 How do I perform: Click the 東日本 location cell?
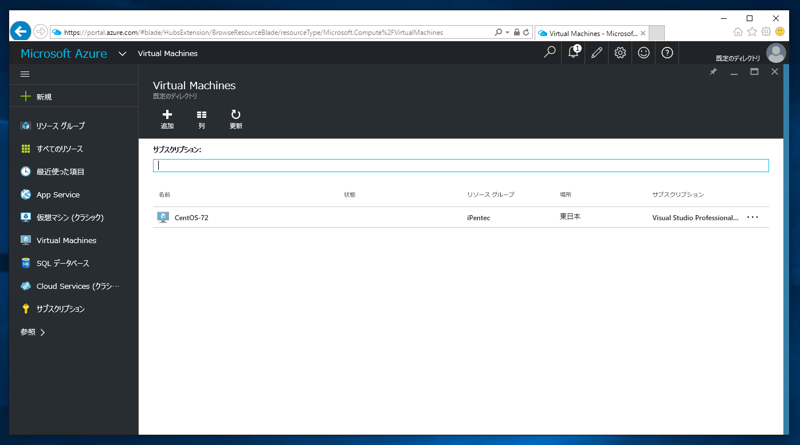click(x=570, y=217)
